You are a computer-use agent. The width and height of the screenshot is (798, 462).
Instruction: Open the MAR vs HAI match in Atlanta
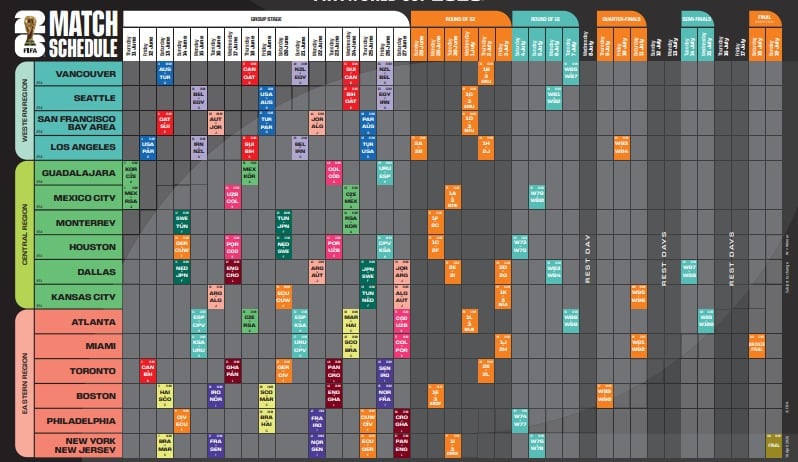[x=351, y=322]
